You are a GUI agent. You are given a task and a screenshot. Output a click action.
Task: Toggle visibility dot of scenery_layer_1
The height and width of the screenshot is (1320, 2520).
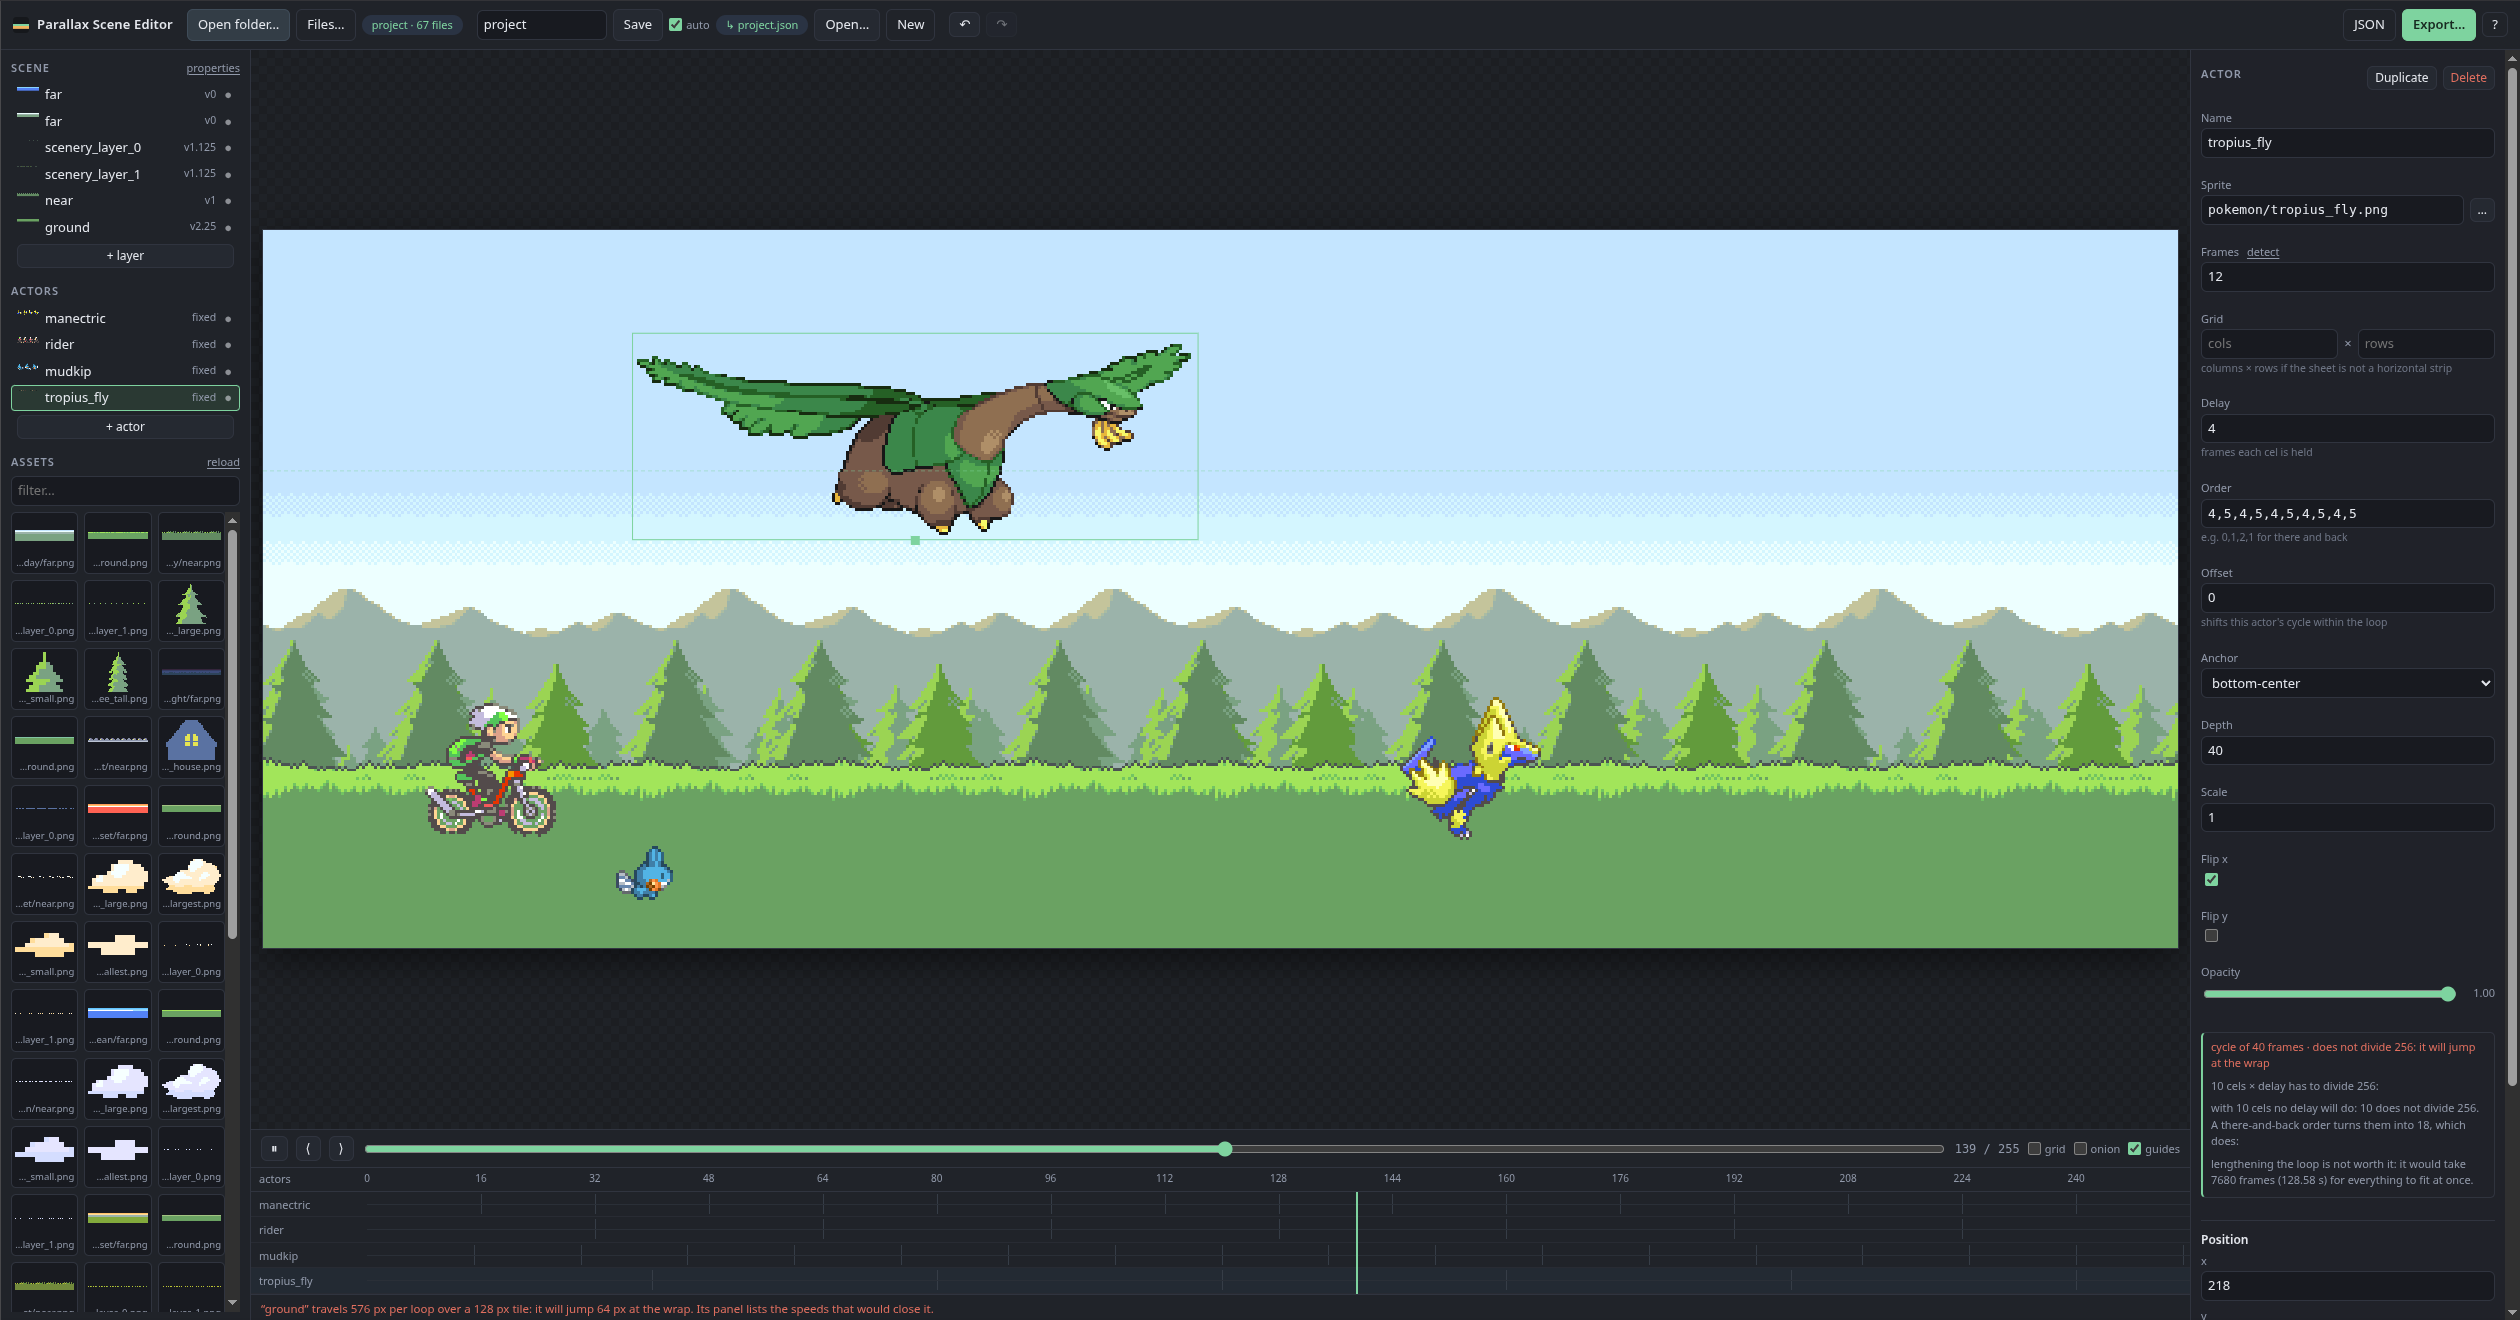click(228, 175)
